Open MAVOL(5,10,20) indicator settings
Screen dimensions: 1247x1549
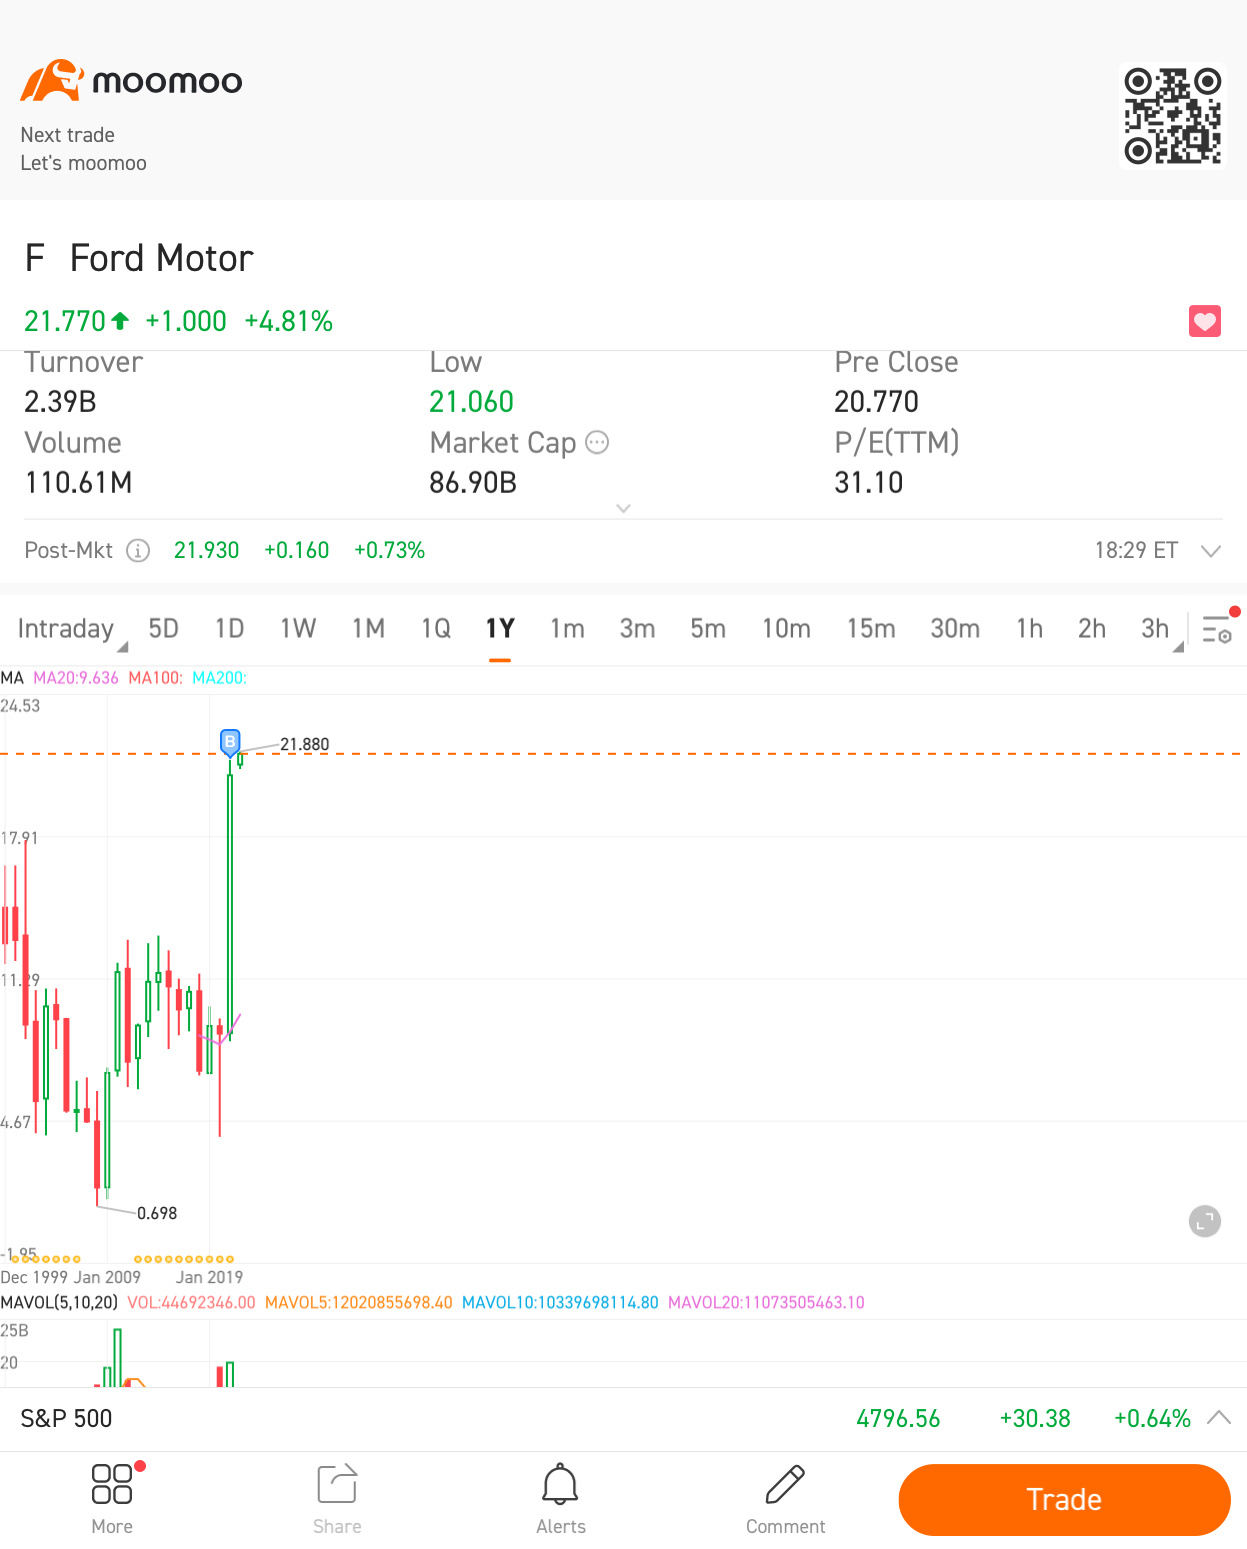[x=59, y=1302]
